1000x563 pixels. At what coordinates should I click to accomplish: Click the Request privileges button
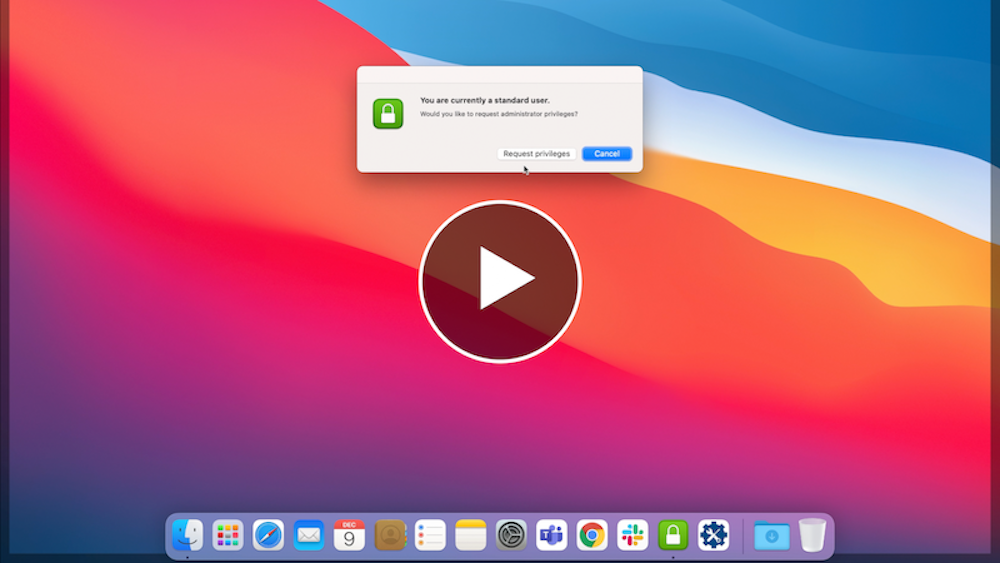536,154
